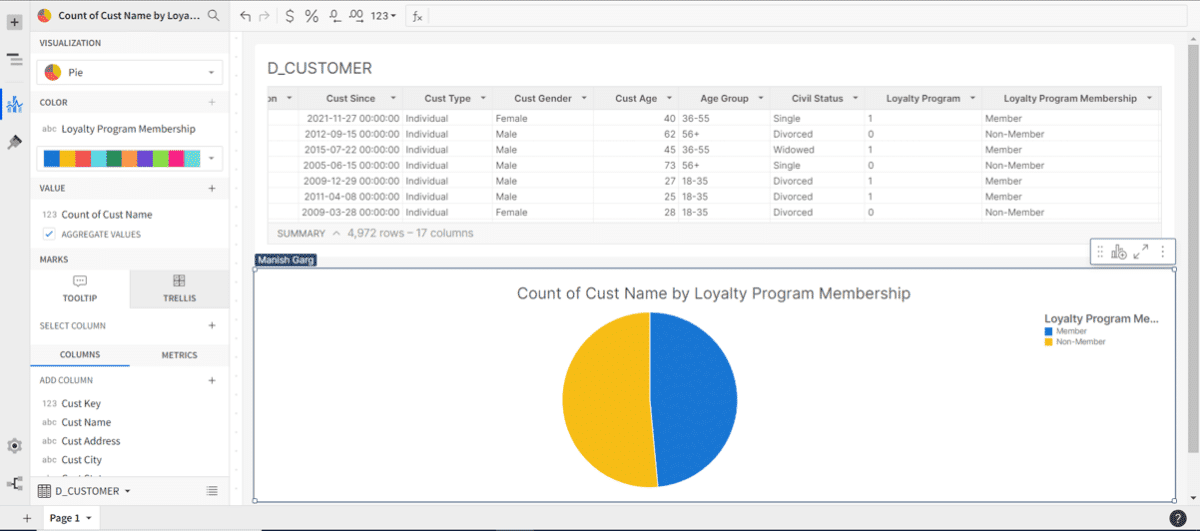Uncheck the Aggregate Values checkbox
1200x531 pixels.
coord(49,234)
